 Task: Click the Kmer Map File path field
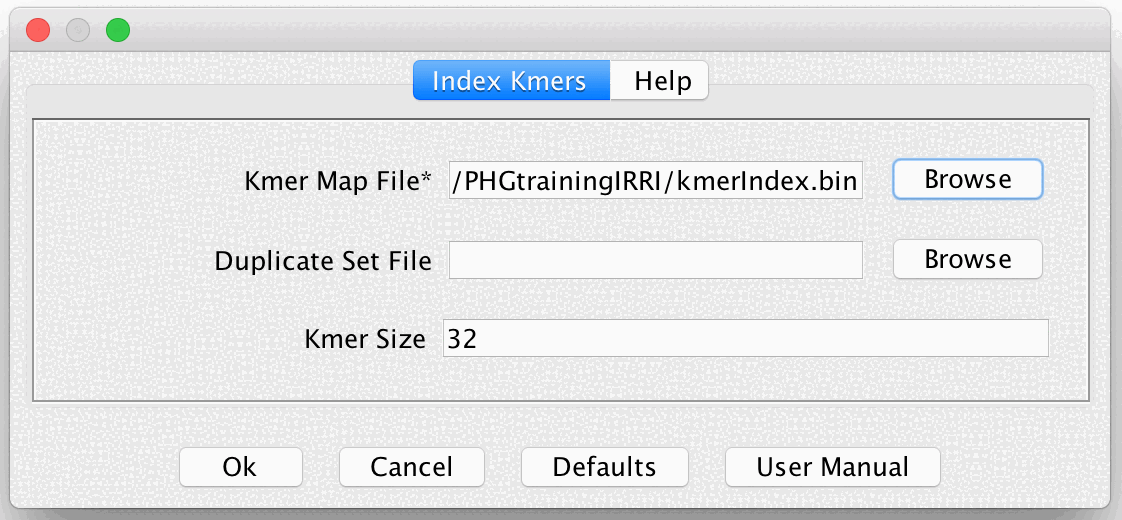(655, 180)
